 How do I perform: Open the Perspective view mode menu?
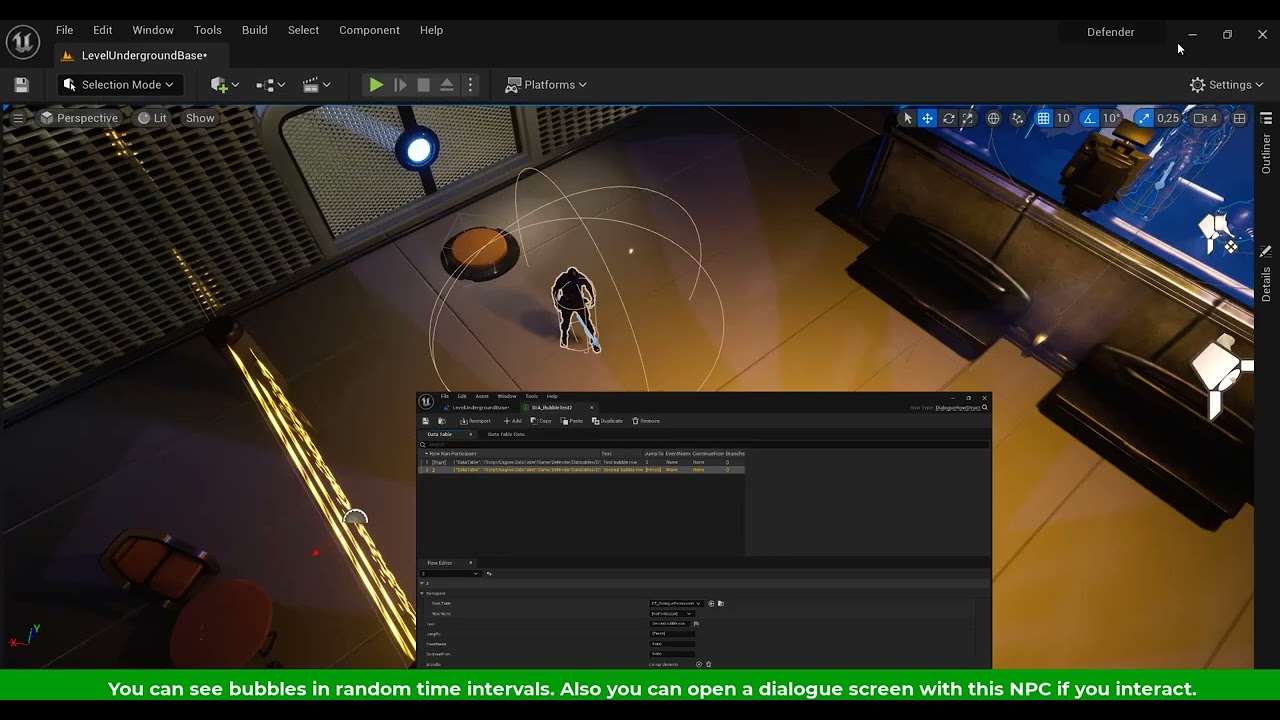click(x=79, y=118)
